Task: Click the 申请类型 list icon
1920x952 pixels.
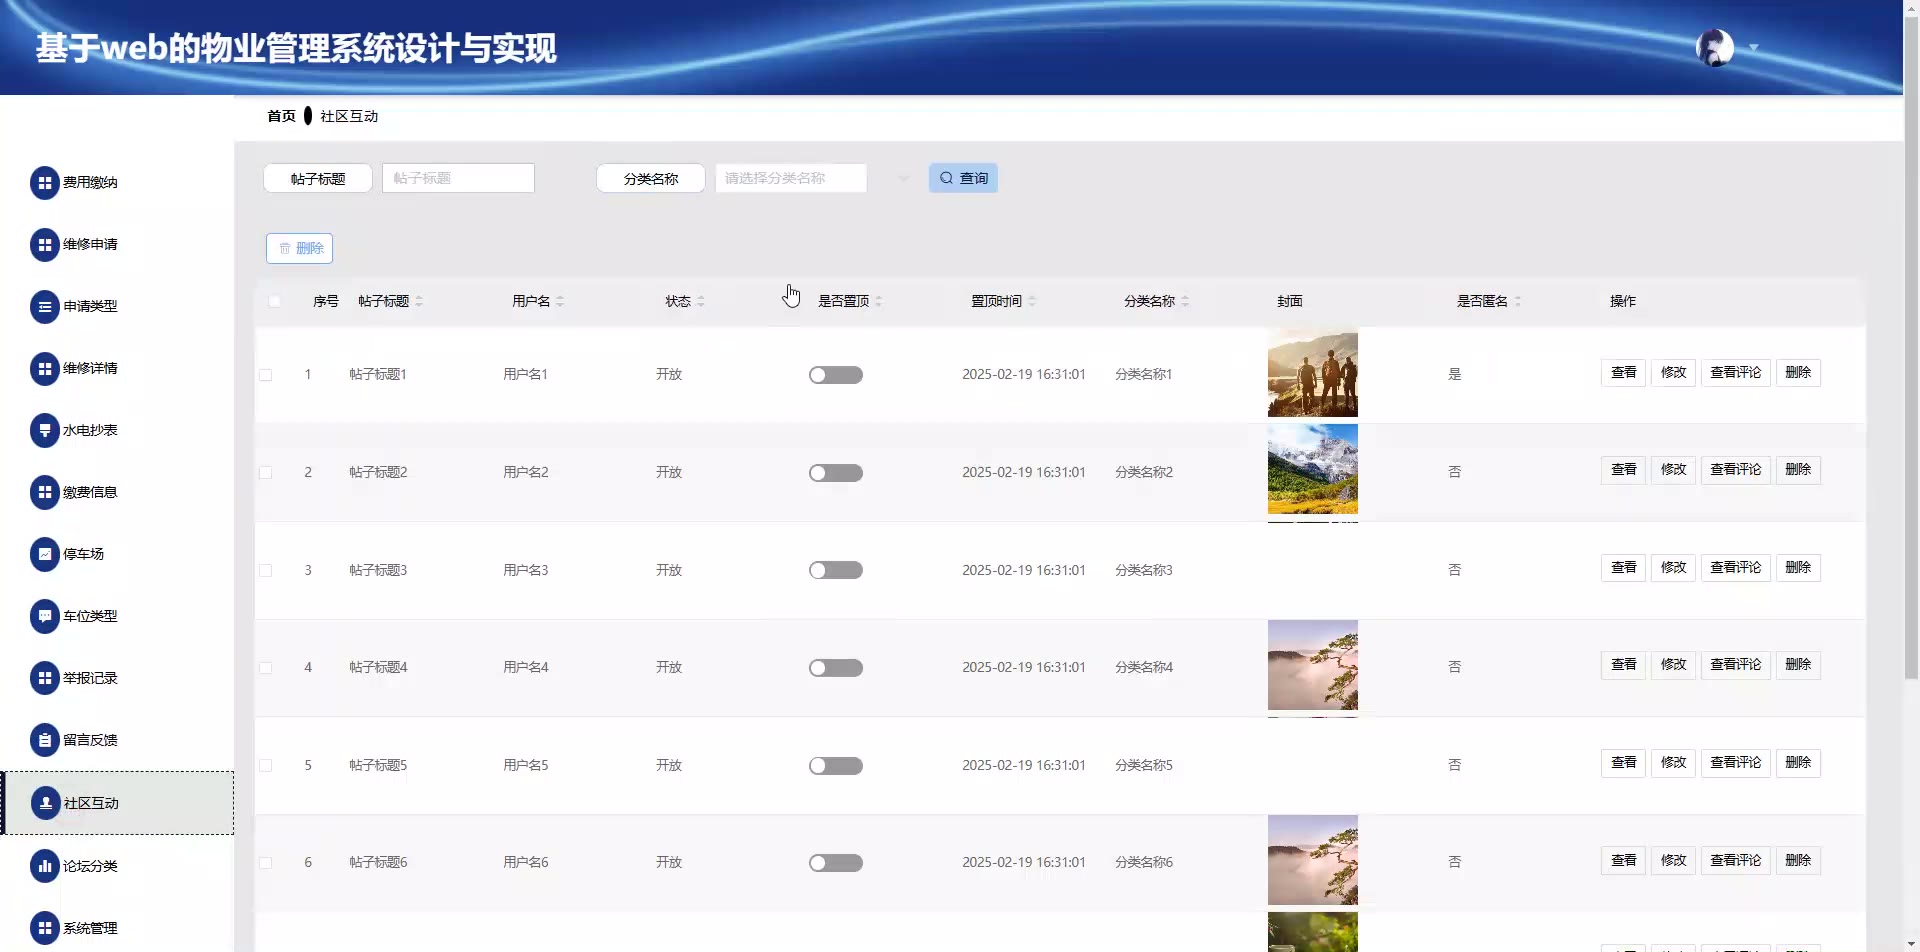Action: (45, 307)
